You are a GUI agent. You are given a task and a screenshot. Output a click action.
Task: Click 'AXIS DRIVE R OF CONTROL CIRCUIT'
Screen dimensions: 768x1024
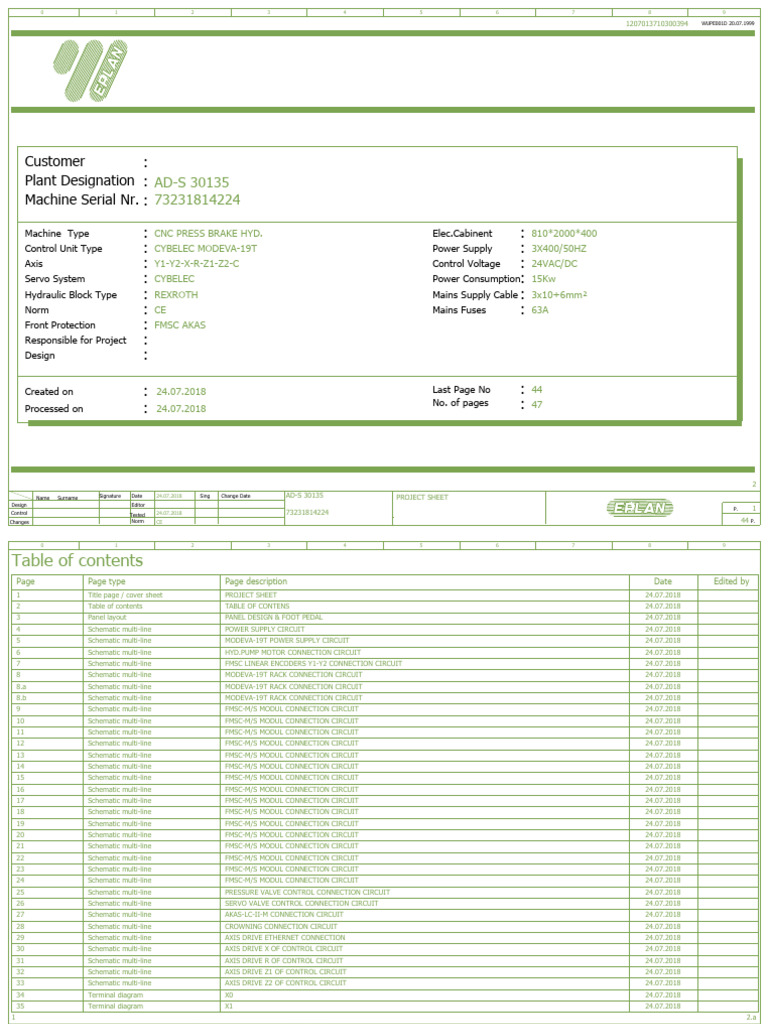(283, 961)
